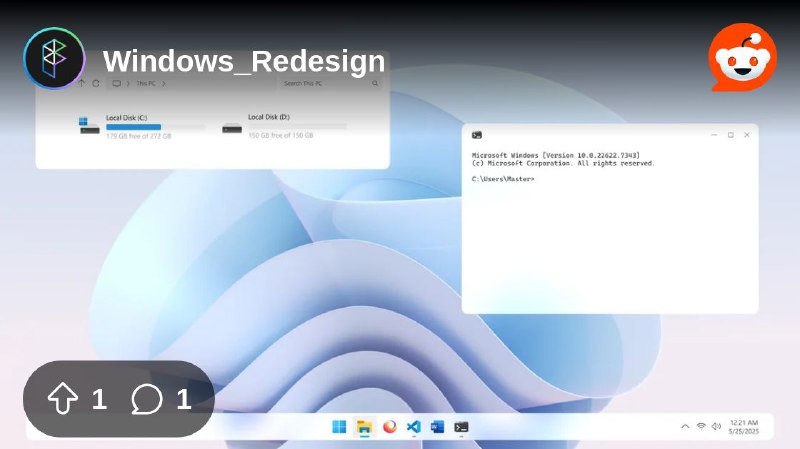The width and height of the screenshot is (800, 449).
Task: Close the Terminal window
Action: click(747, 135)
